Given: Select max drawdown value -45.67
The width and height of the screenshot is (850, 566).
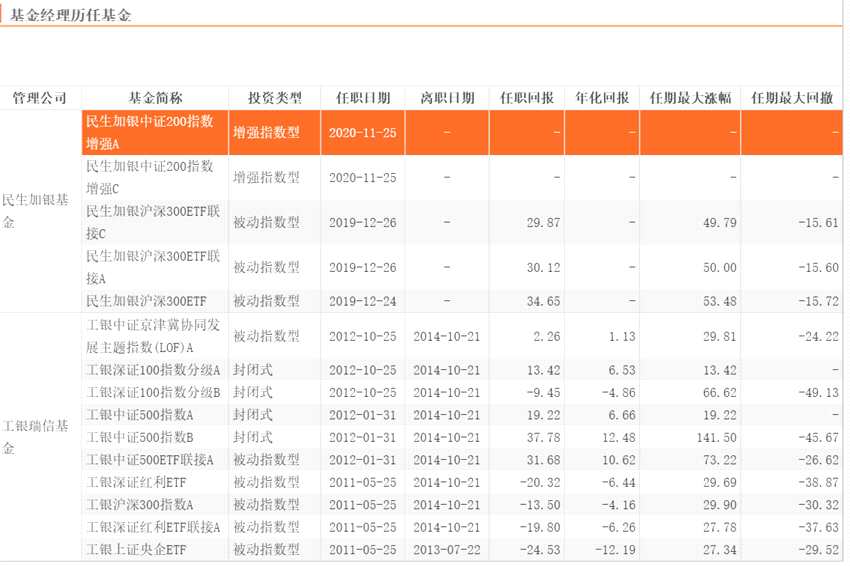Looking at the screenshot, I should tap(818, 438).
